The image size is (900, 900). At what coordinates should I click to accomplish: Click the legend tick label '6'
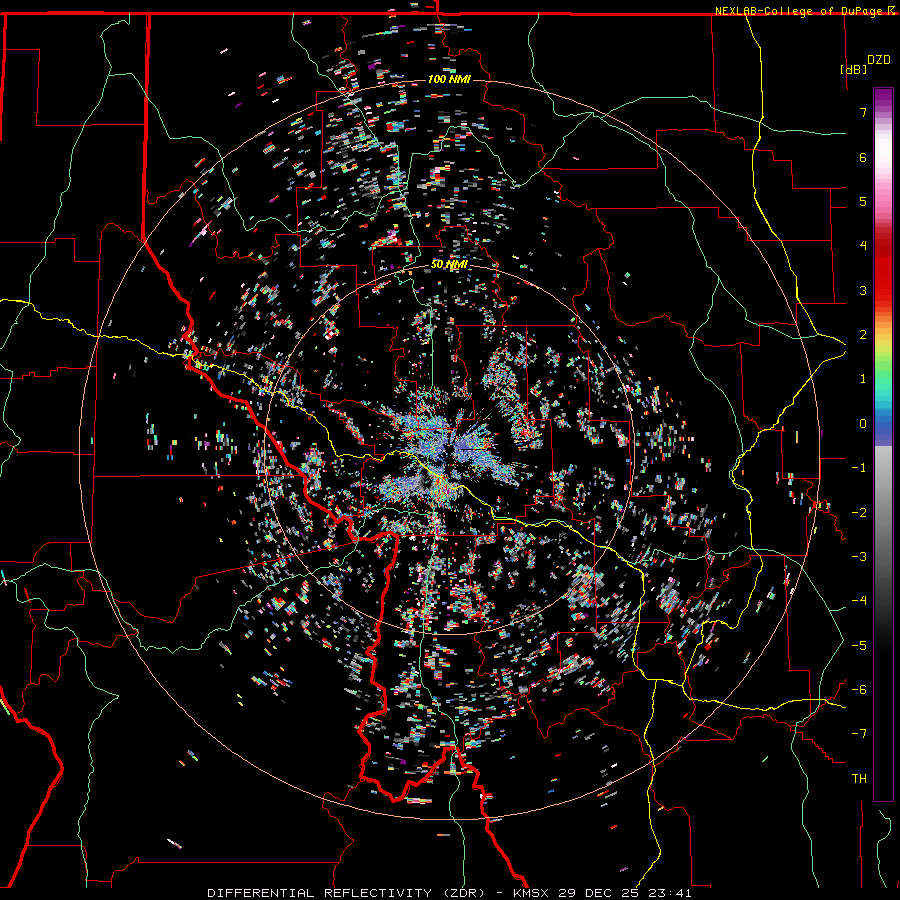[863, 157]
